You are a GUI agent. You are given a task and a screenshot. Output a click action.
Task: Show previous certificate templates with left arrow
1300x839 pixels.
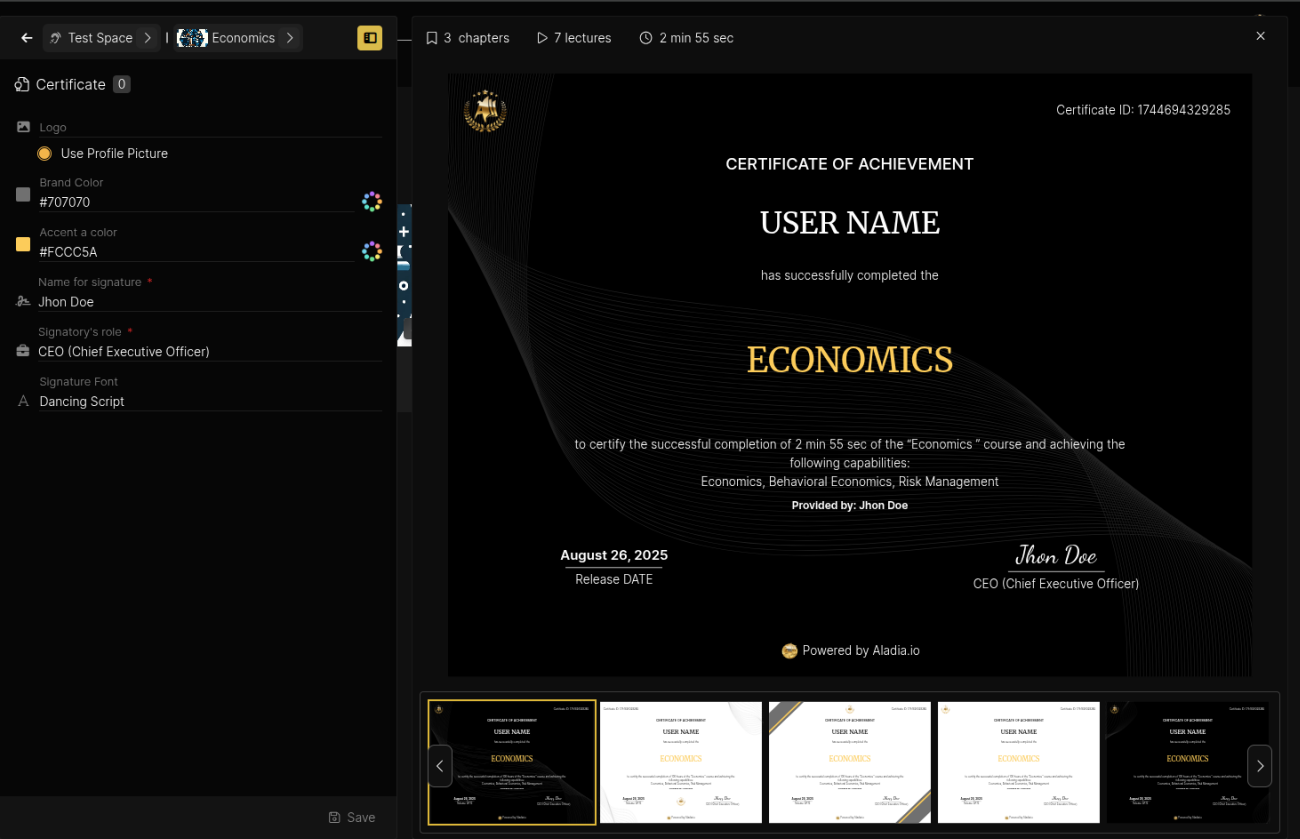440,766
